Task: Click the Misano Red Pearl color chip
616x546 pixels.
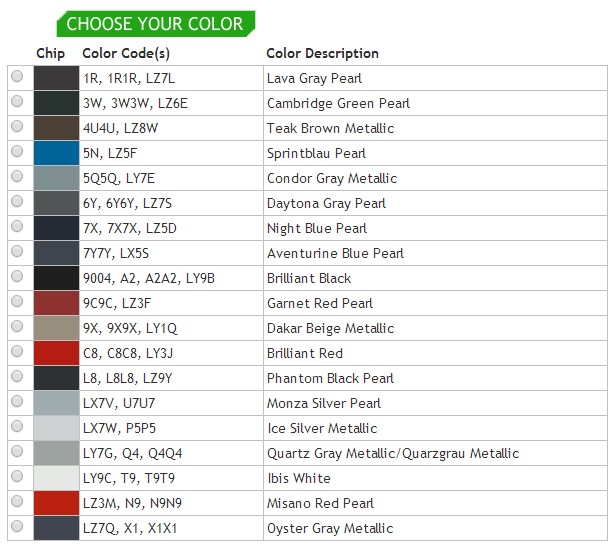Action: coord(55,503)
